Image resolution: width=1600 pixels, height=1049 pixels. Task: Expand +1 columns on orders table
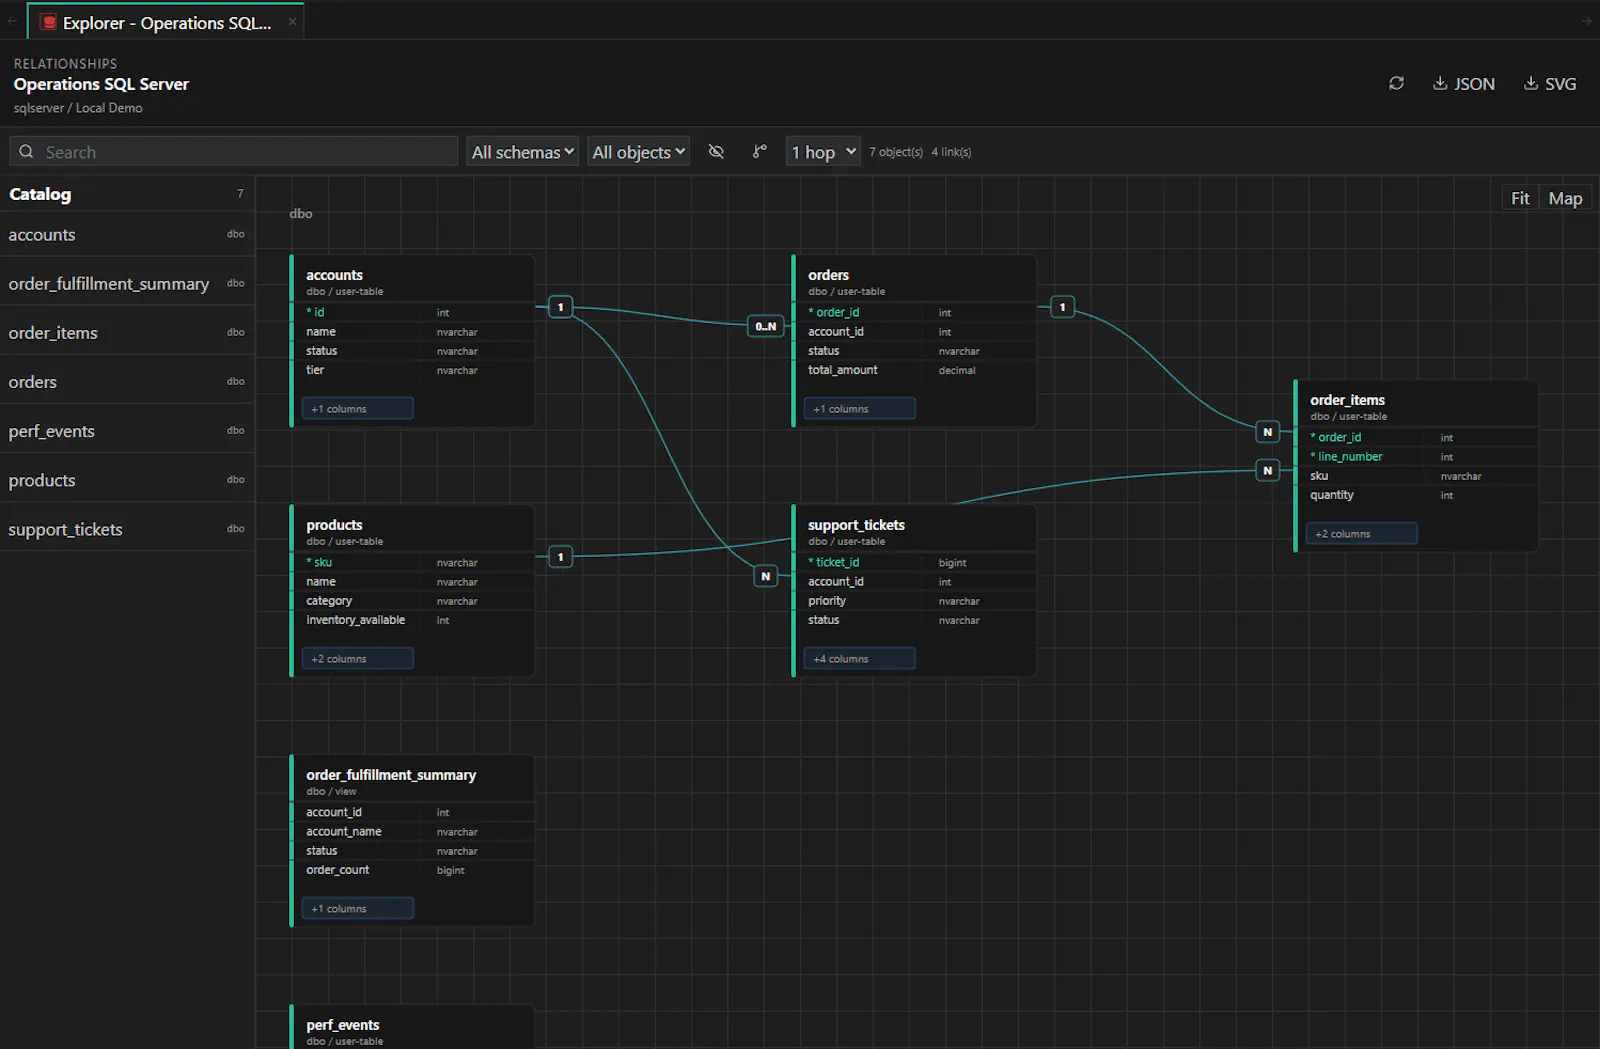point(860,408)
